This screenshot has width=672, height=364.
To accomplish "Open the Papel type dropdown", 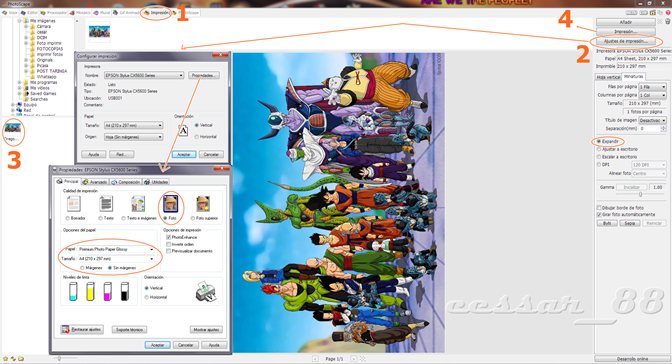I will (x=116, y=249).
